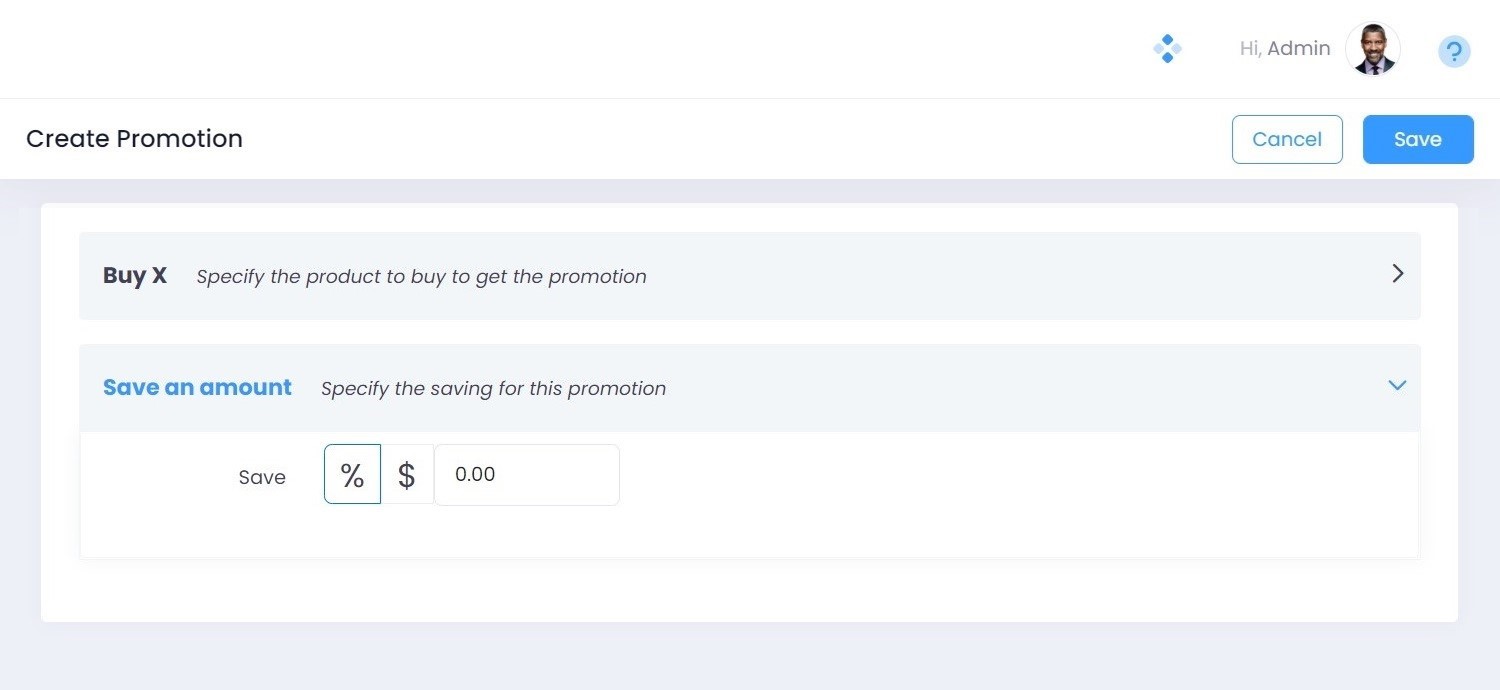The width and height of the screenshot is (1500, 690).
Task: Select the percent discount type
Action: (x=352, y=474)
